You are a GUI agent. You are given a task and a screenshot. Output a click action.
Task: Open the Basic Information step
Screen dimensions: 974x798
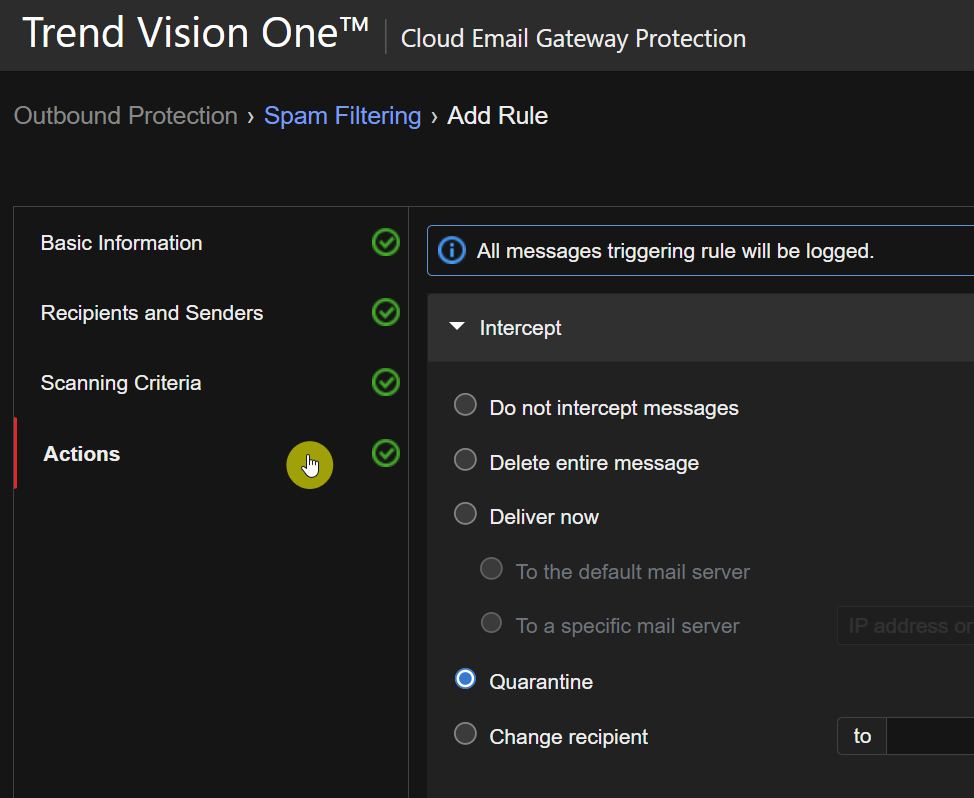(121, 243)
